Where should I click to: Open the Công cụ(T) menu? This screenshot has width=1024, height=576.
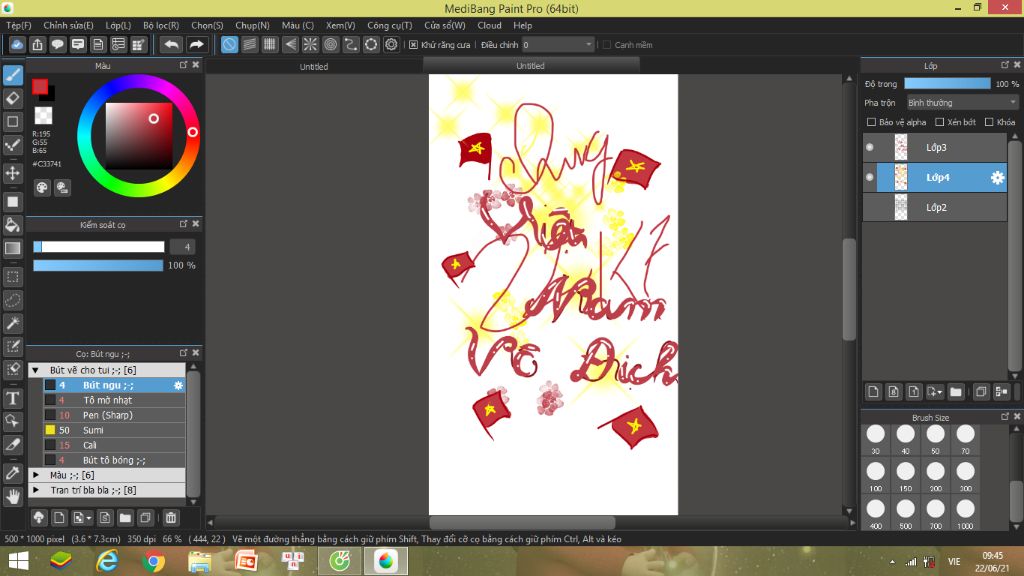tap(389, 25)
